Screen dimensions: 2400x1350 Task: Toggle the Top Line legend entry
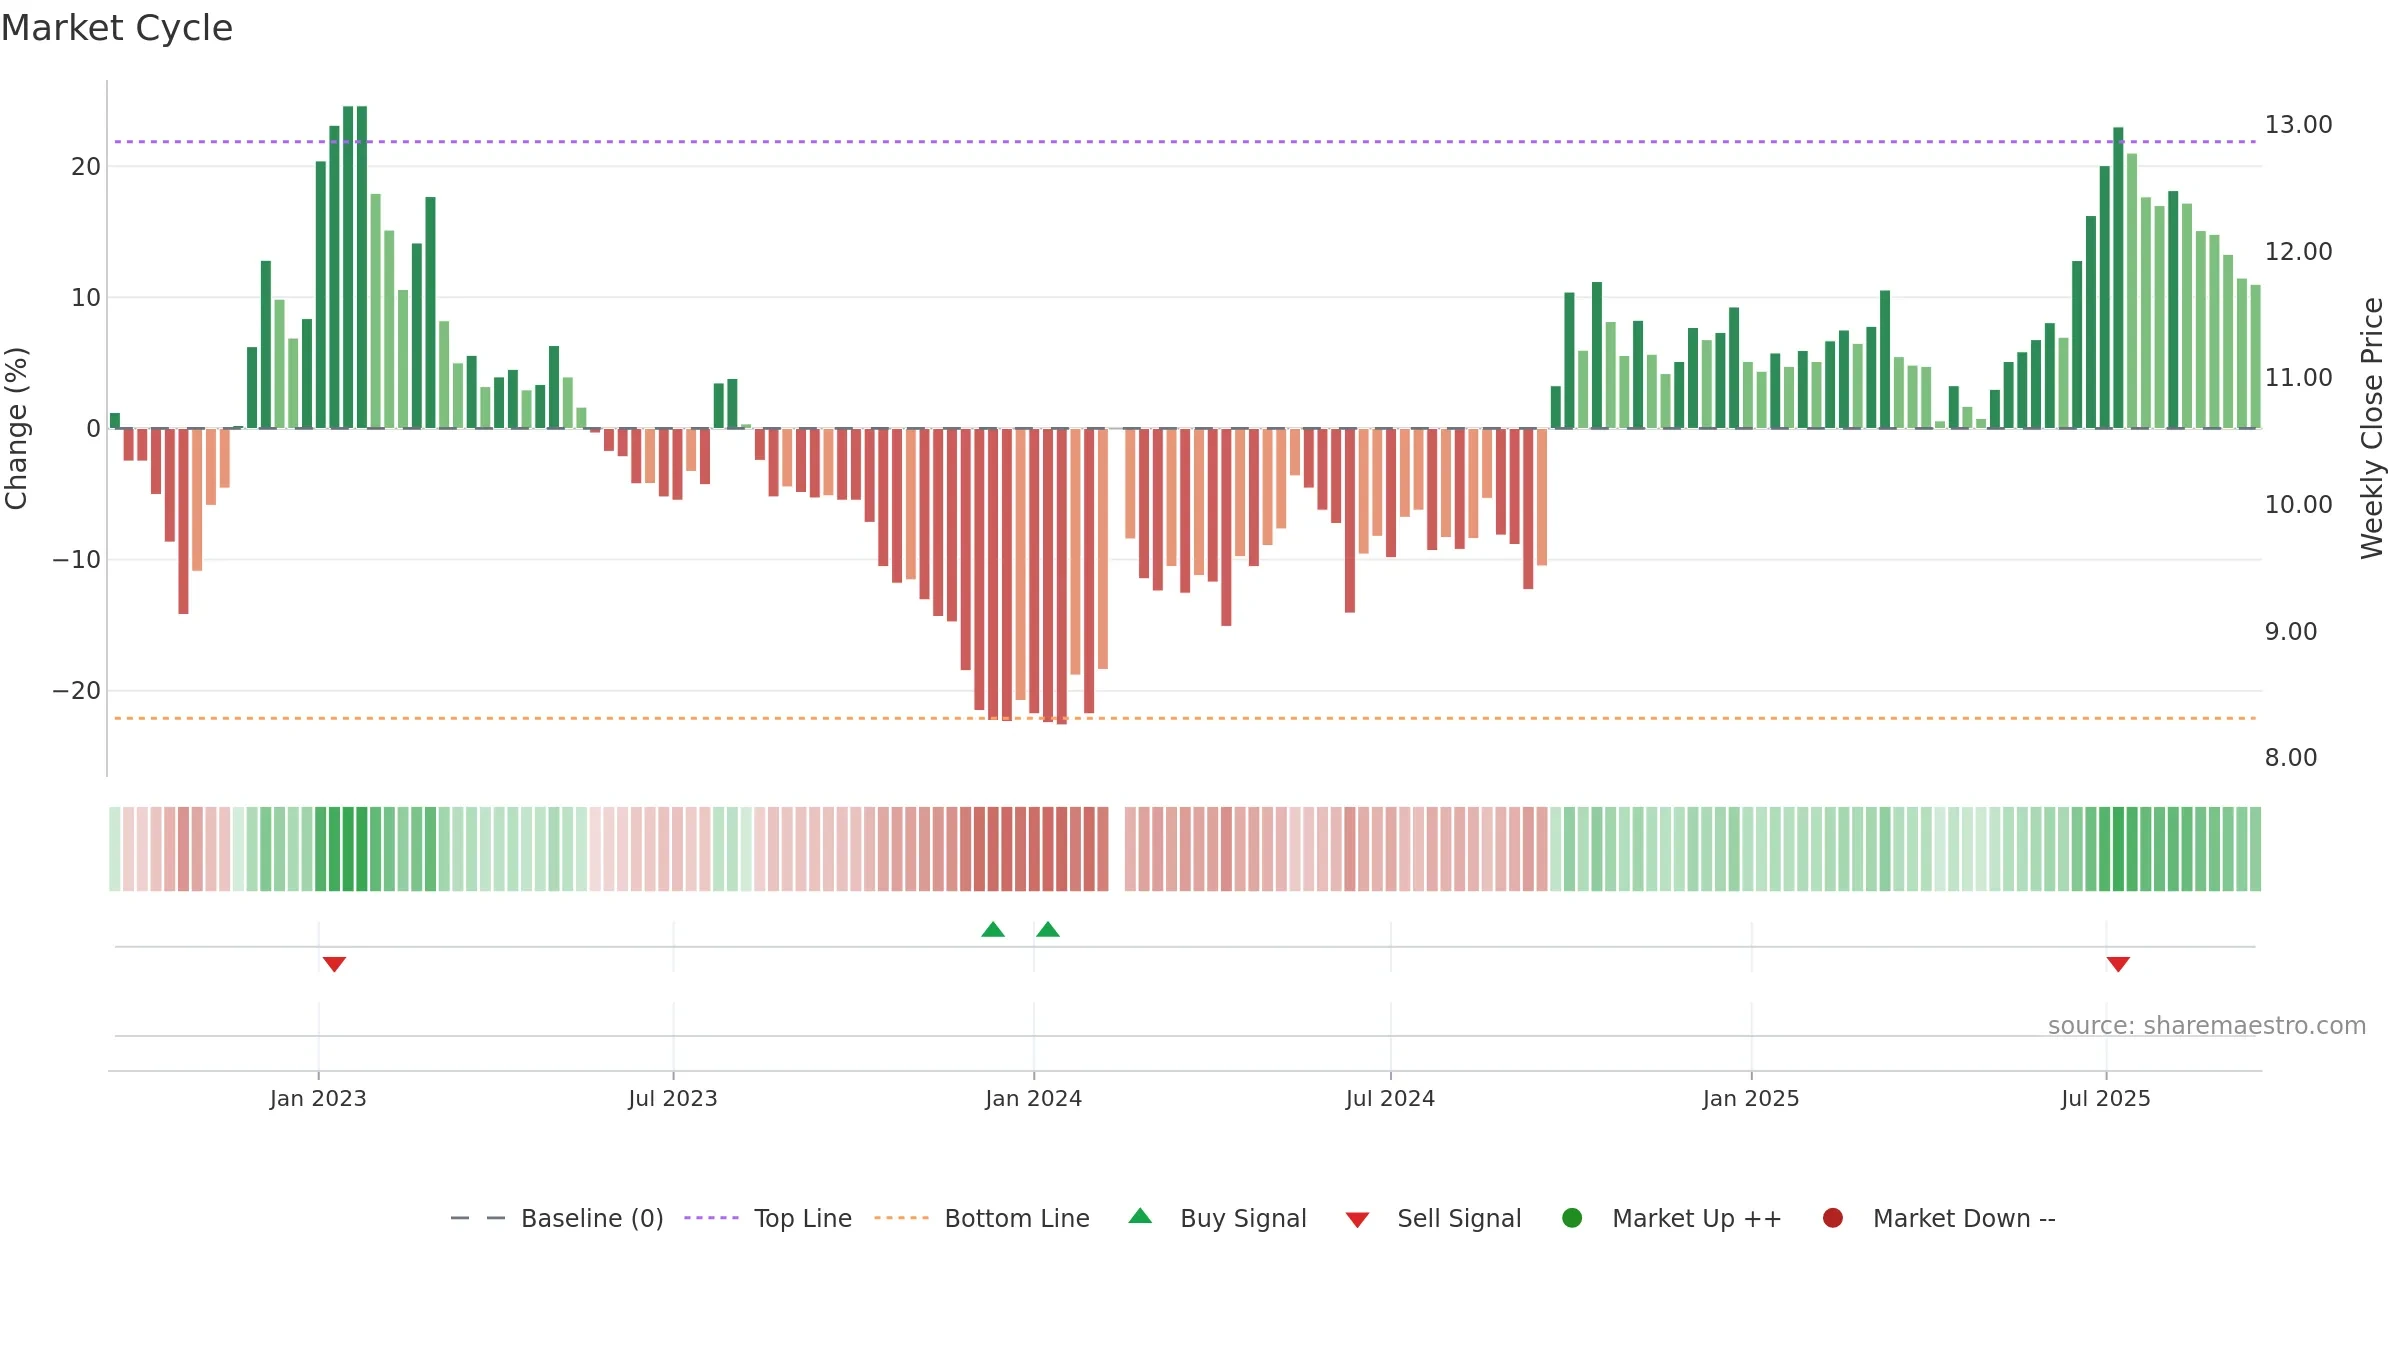[x=768, y=1218]
